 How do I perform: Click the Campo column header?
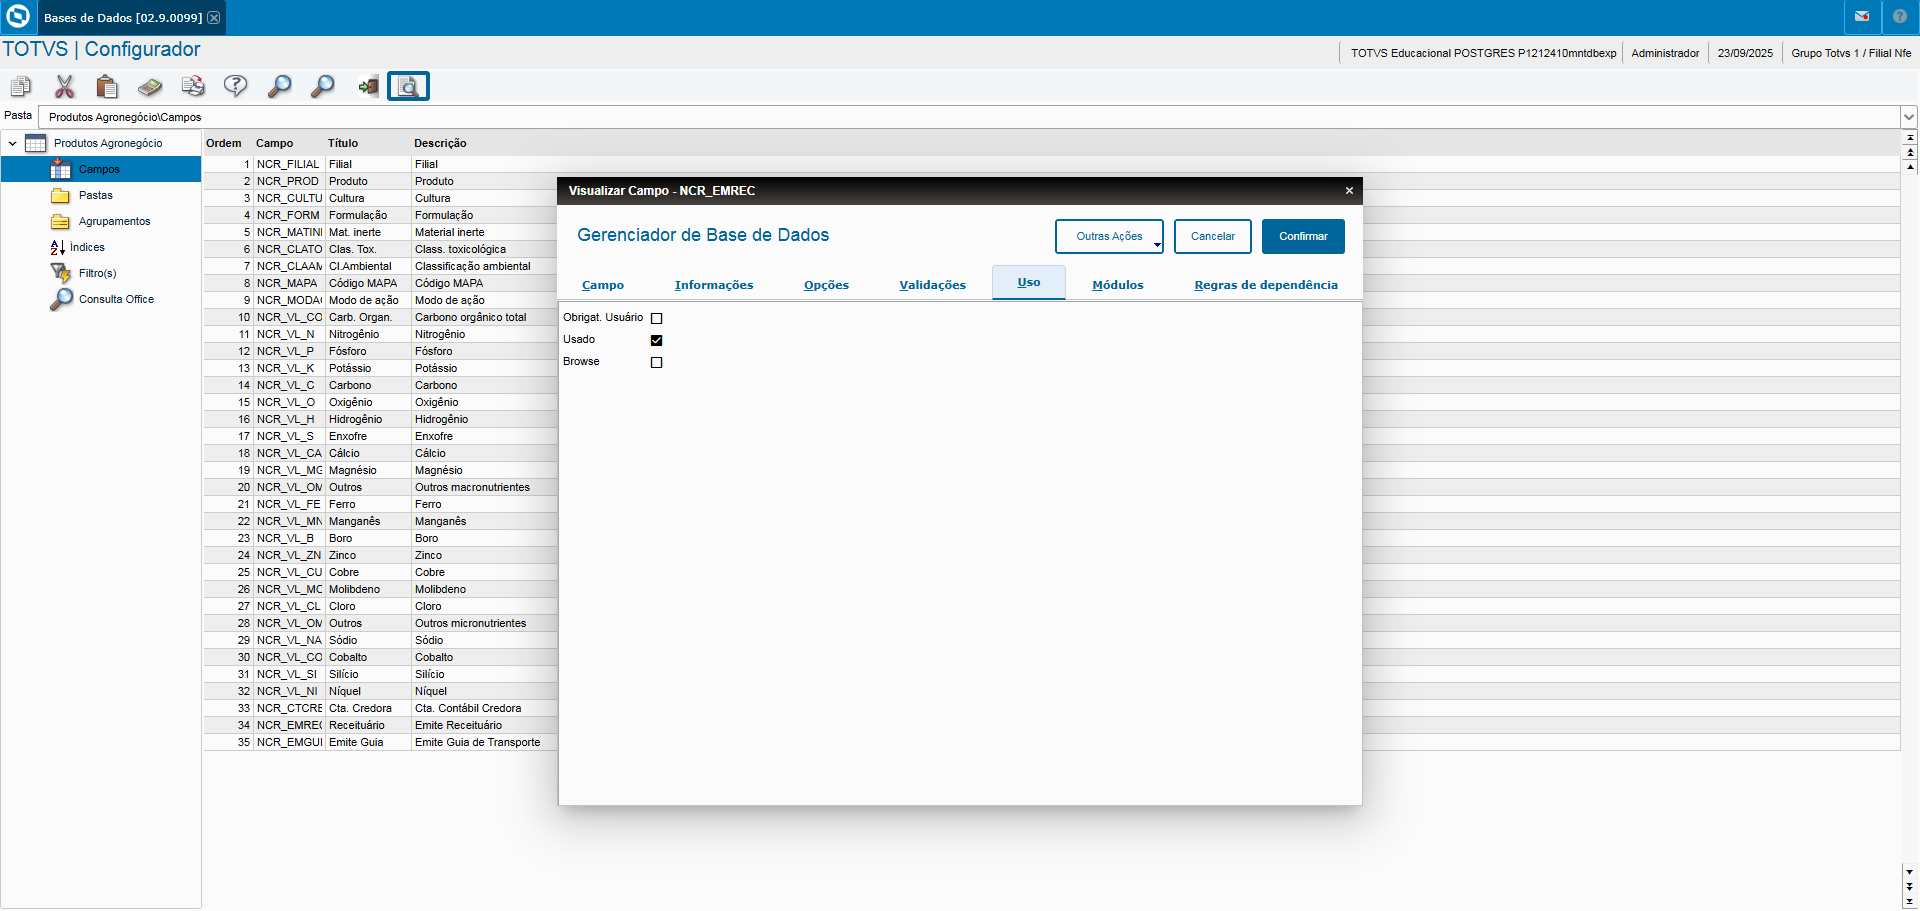click(x=274, y=143)
